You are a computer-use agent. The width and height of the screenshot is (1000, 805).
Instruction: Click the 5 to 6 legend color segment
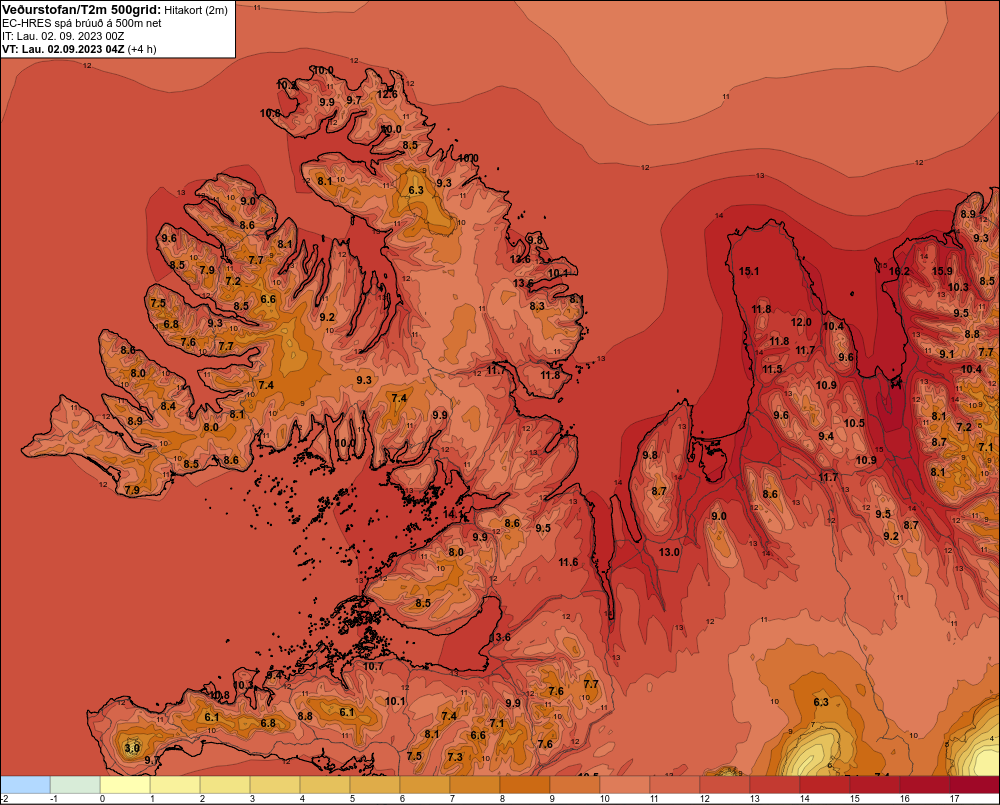click(375, 785)
